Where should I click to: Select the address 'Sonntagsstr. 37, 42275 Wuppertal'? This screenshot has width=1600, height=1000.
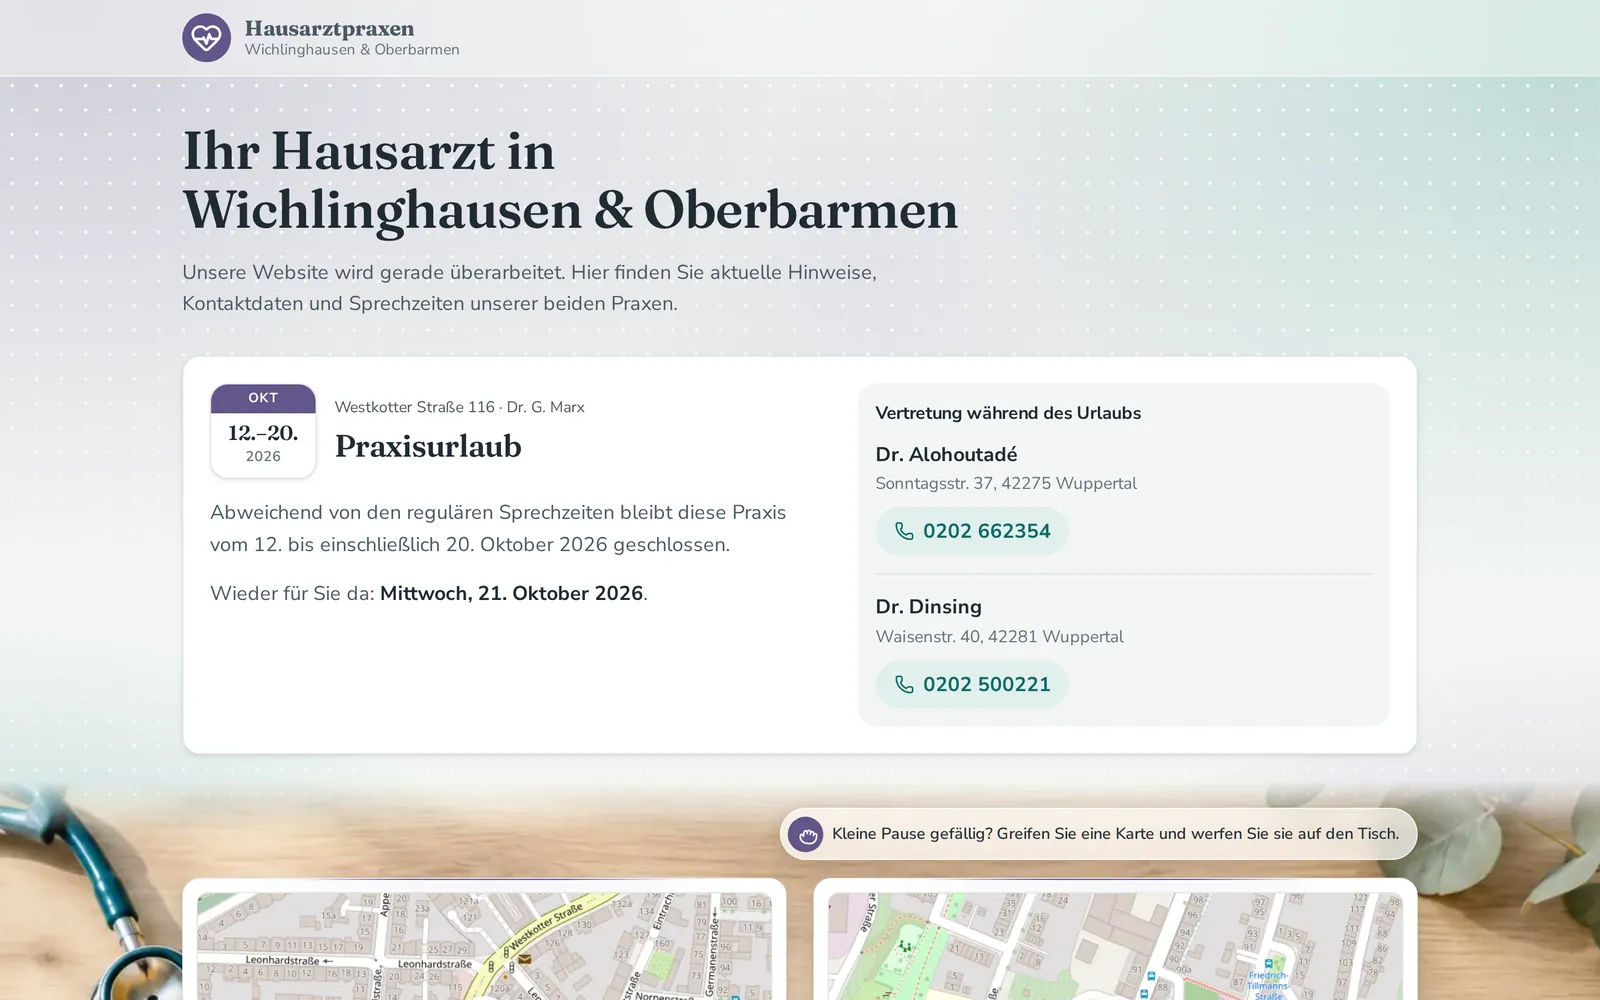pos(1006,483)
